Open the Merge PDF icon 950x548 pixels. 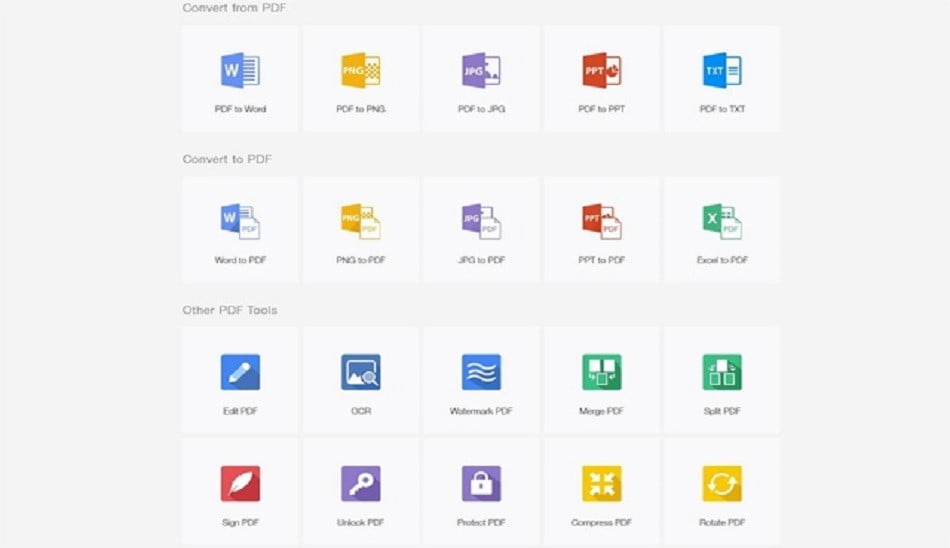tap(602, 372)
